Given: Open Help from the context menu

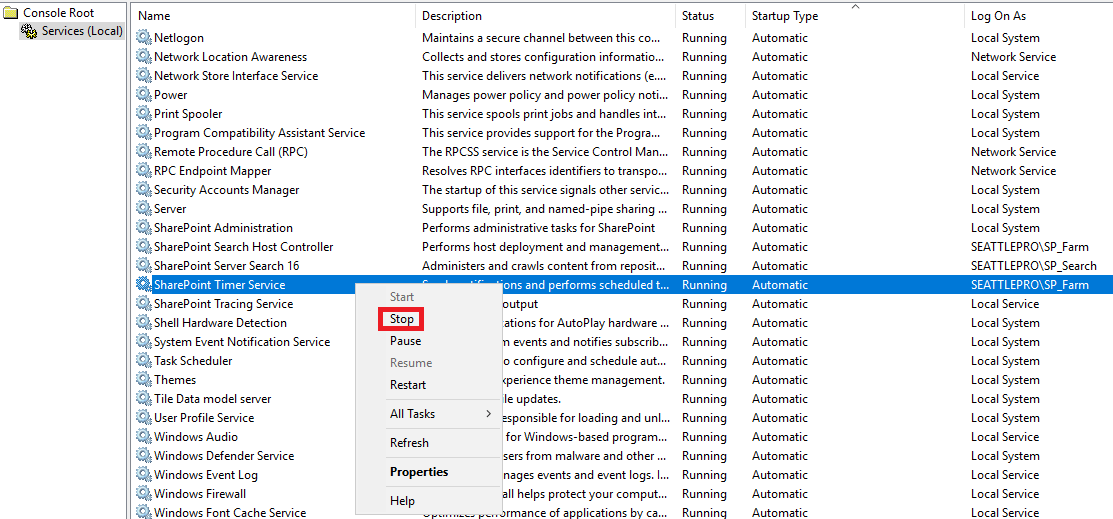Looking at the screenshot, I should click(402, 501).
